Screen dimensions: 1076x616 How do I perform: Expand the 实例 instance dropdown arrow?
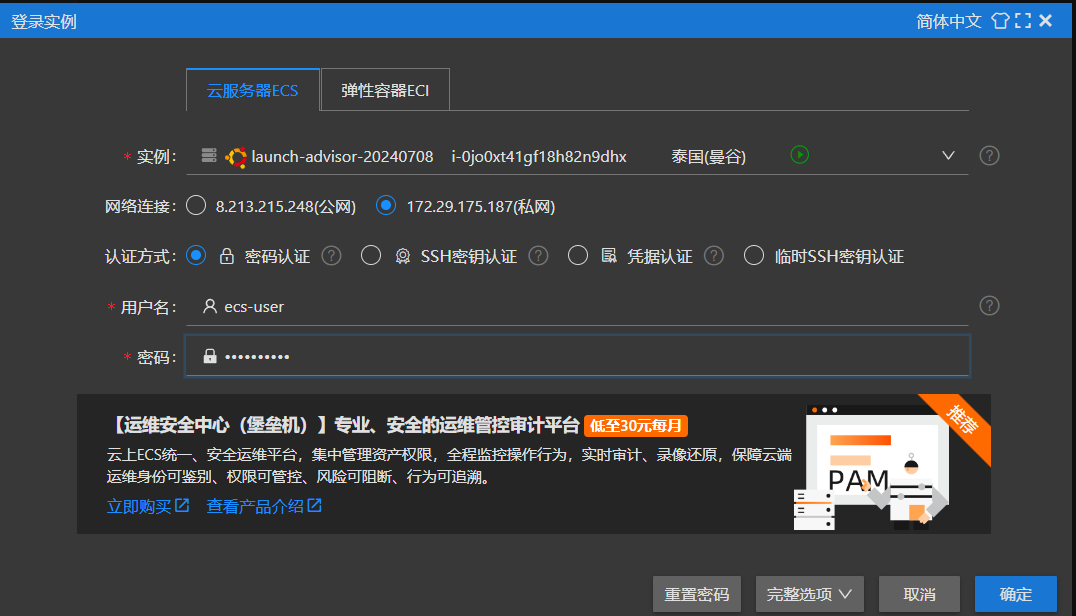[948, 156]
